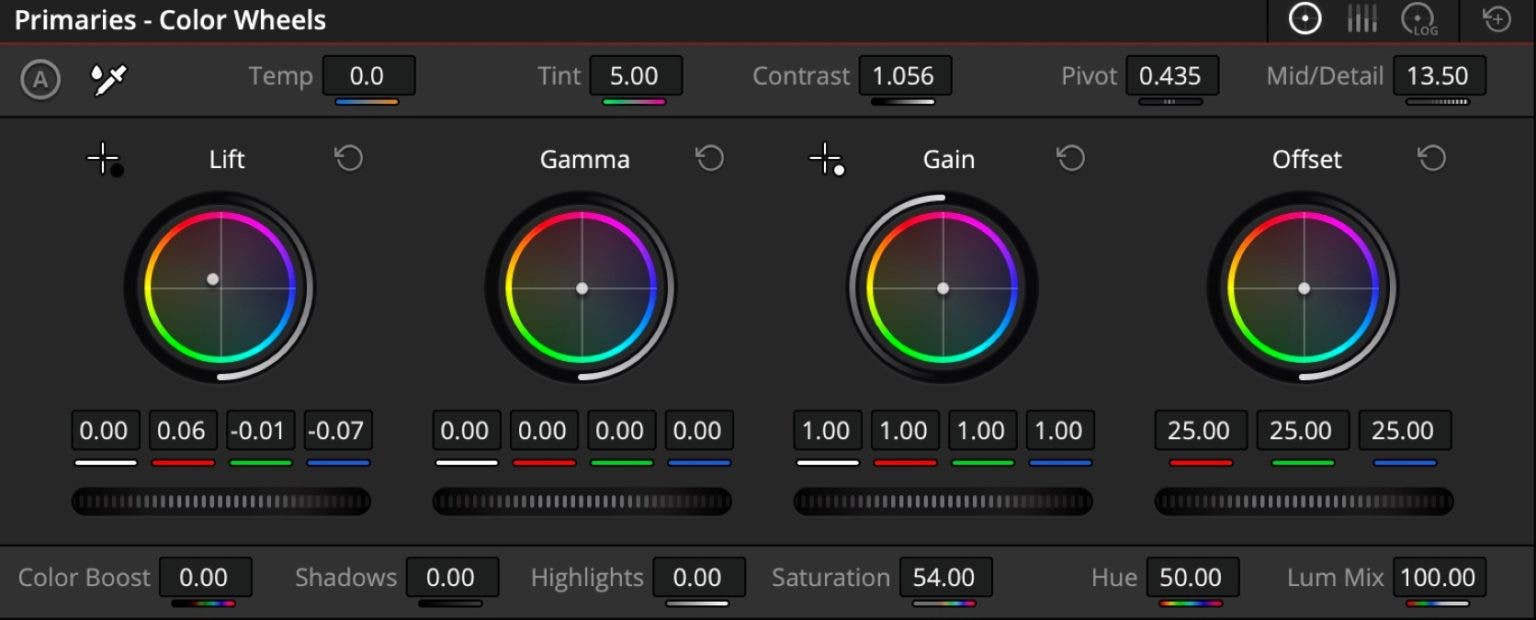Screen dimensions: 1536x620
Task: Reset the Offset color wheel
Action: click(1432, 158)
